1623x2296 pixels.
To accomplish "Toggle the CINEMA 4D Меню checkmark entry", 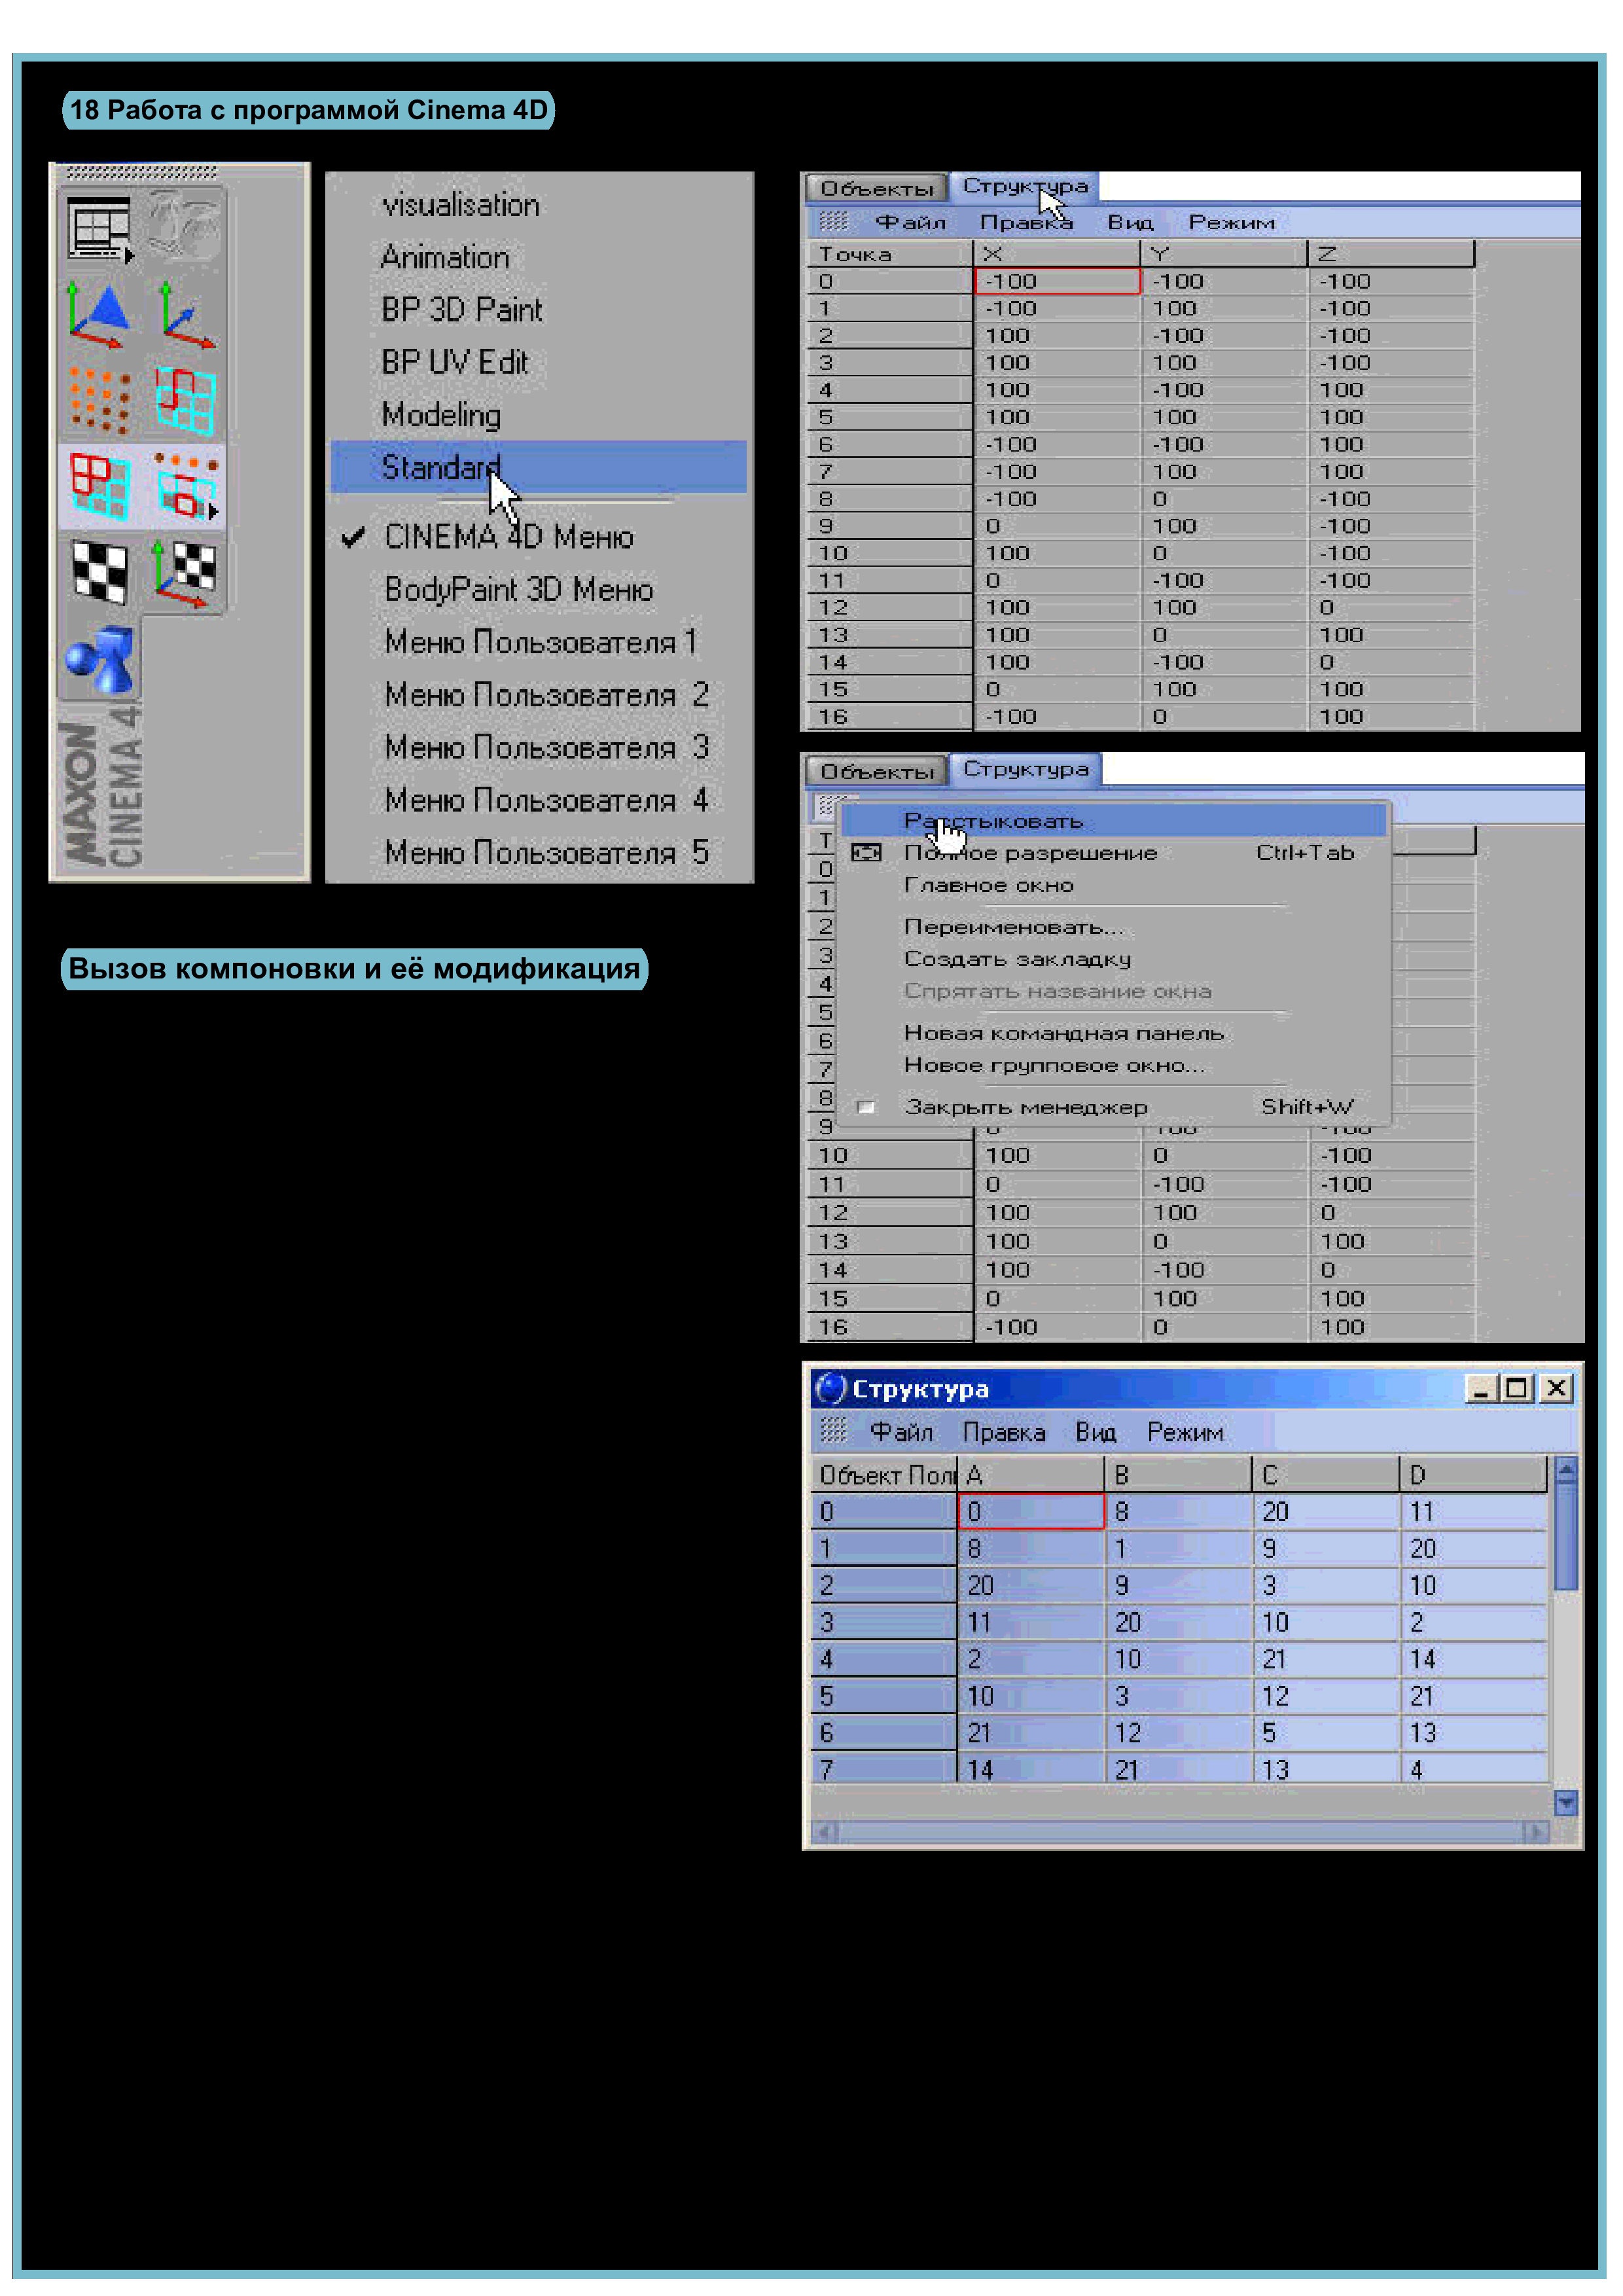I will (508, 537).
